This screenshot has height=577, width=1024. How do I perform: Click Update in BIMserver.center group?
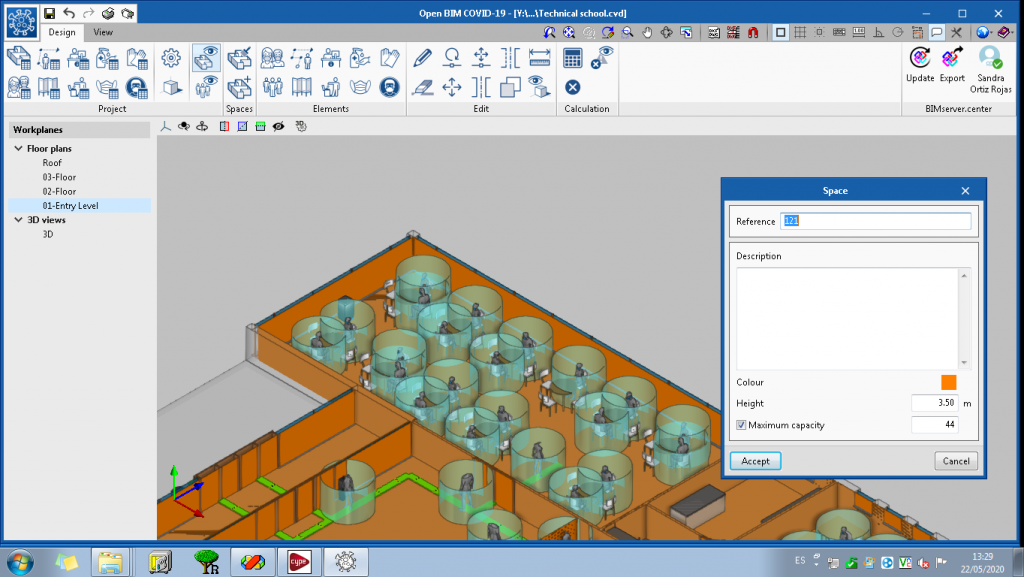coord(920,65)
